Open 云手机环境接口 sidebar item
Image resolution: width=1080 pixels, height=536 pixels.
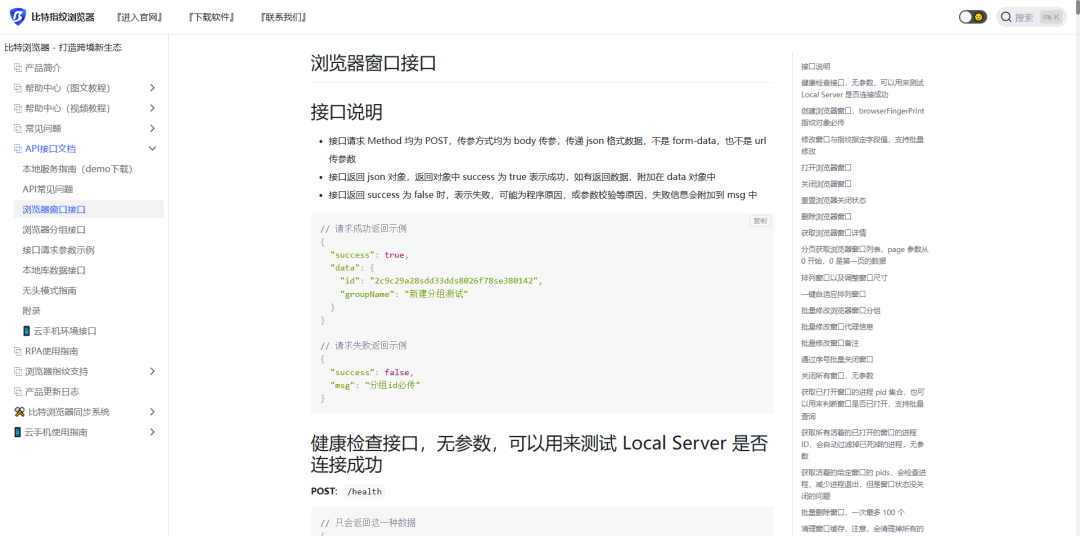click(x=65, y=331)
